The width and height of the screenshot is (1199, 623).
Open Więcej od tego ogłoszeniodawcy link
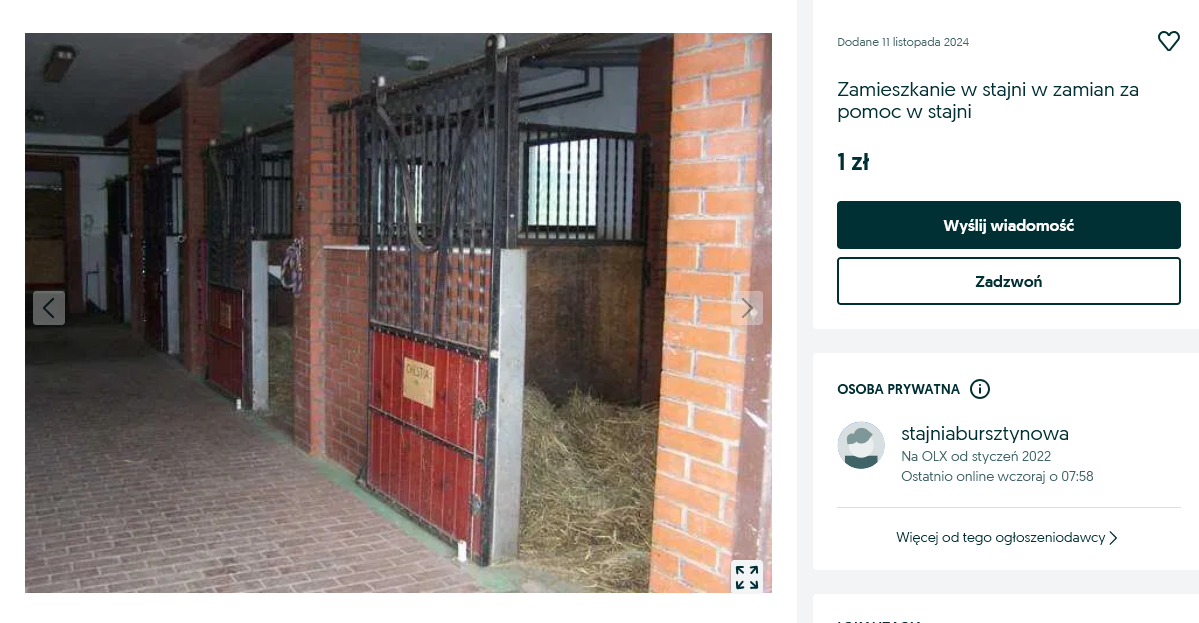pos(1000,537)
